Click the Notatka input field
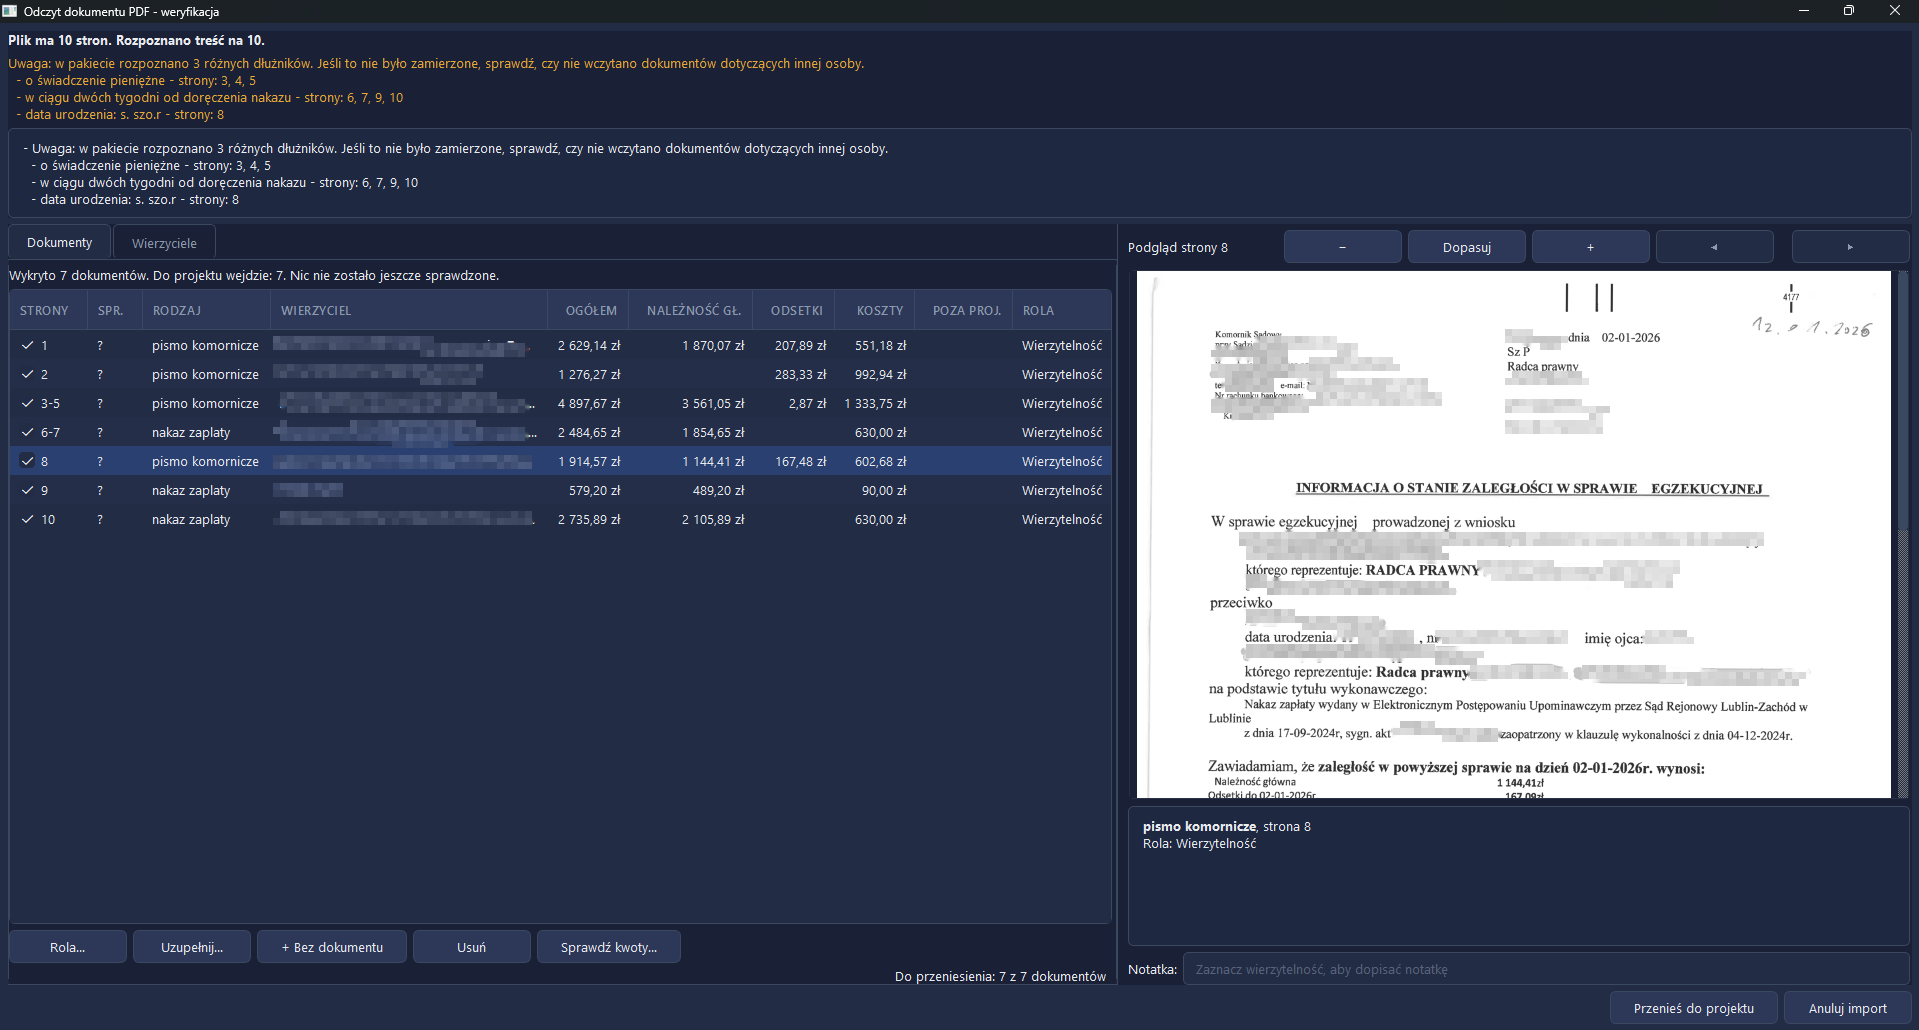 coord(1546,969)
